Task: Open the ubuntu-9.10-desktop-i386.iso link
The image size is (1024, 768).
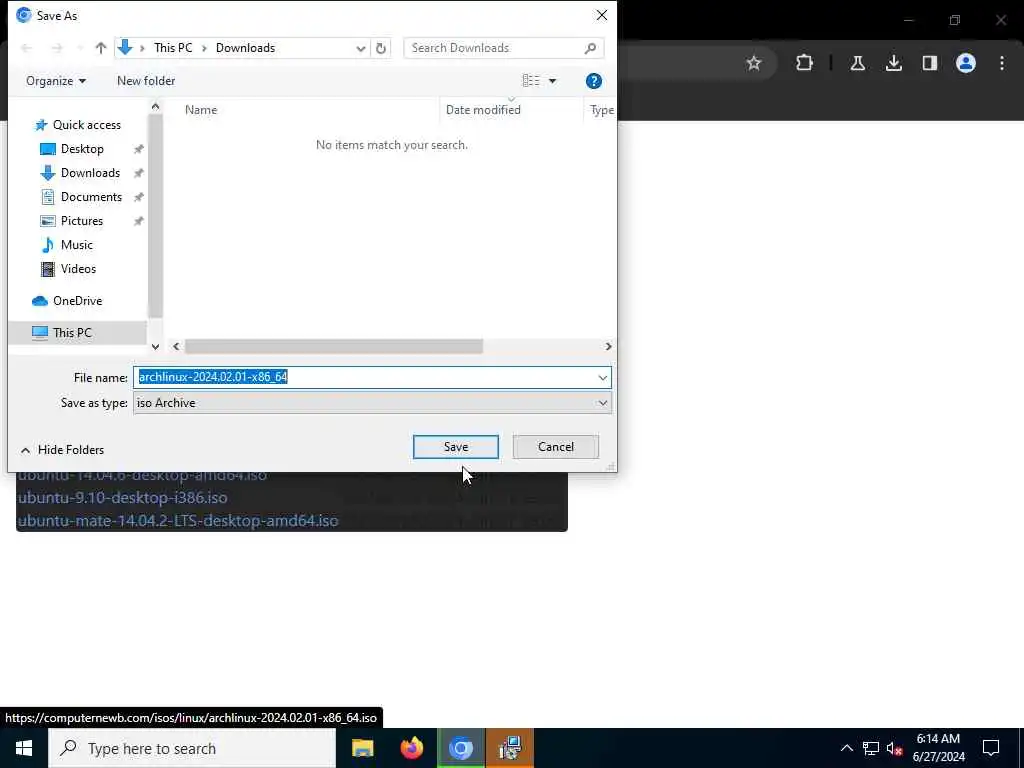Action: (123, 498)
